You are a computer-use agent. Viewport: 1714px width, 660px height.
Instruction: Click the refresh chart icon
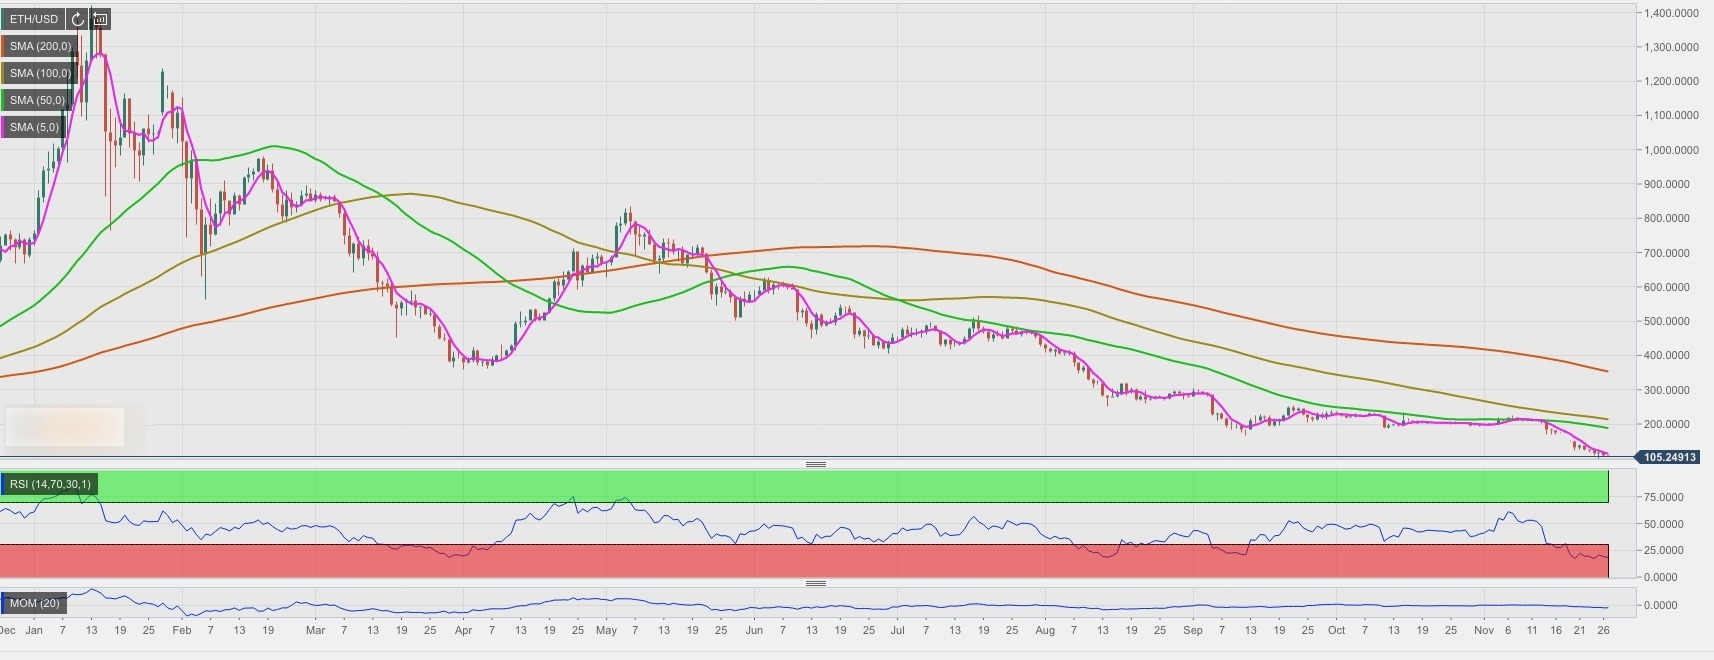pos(77,19)
